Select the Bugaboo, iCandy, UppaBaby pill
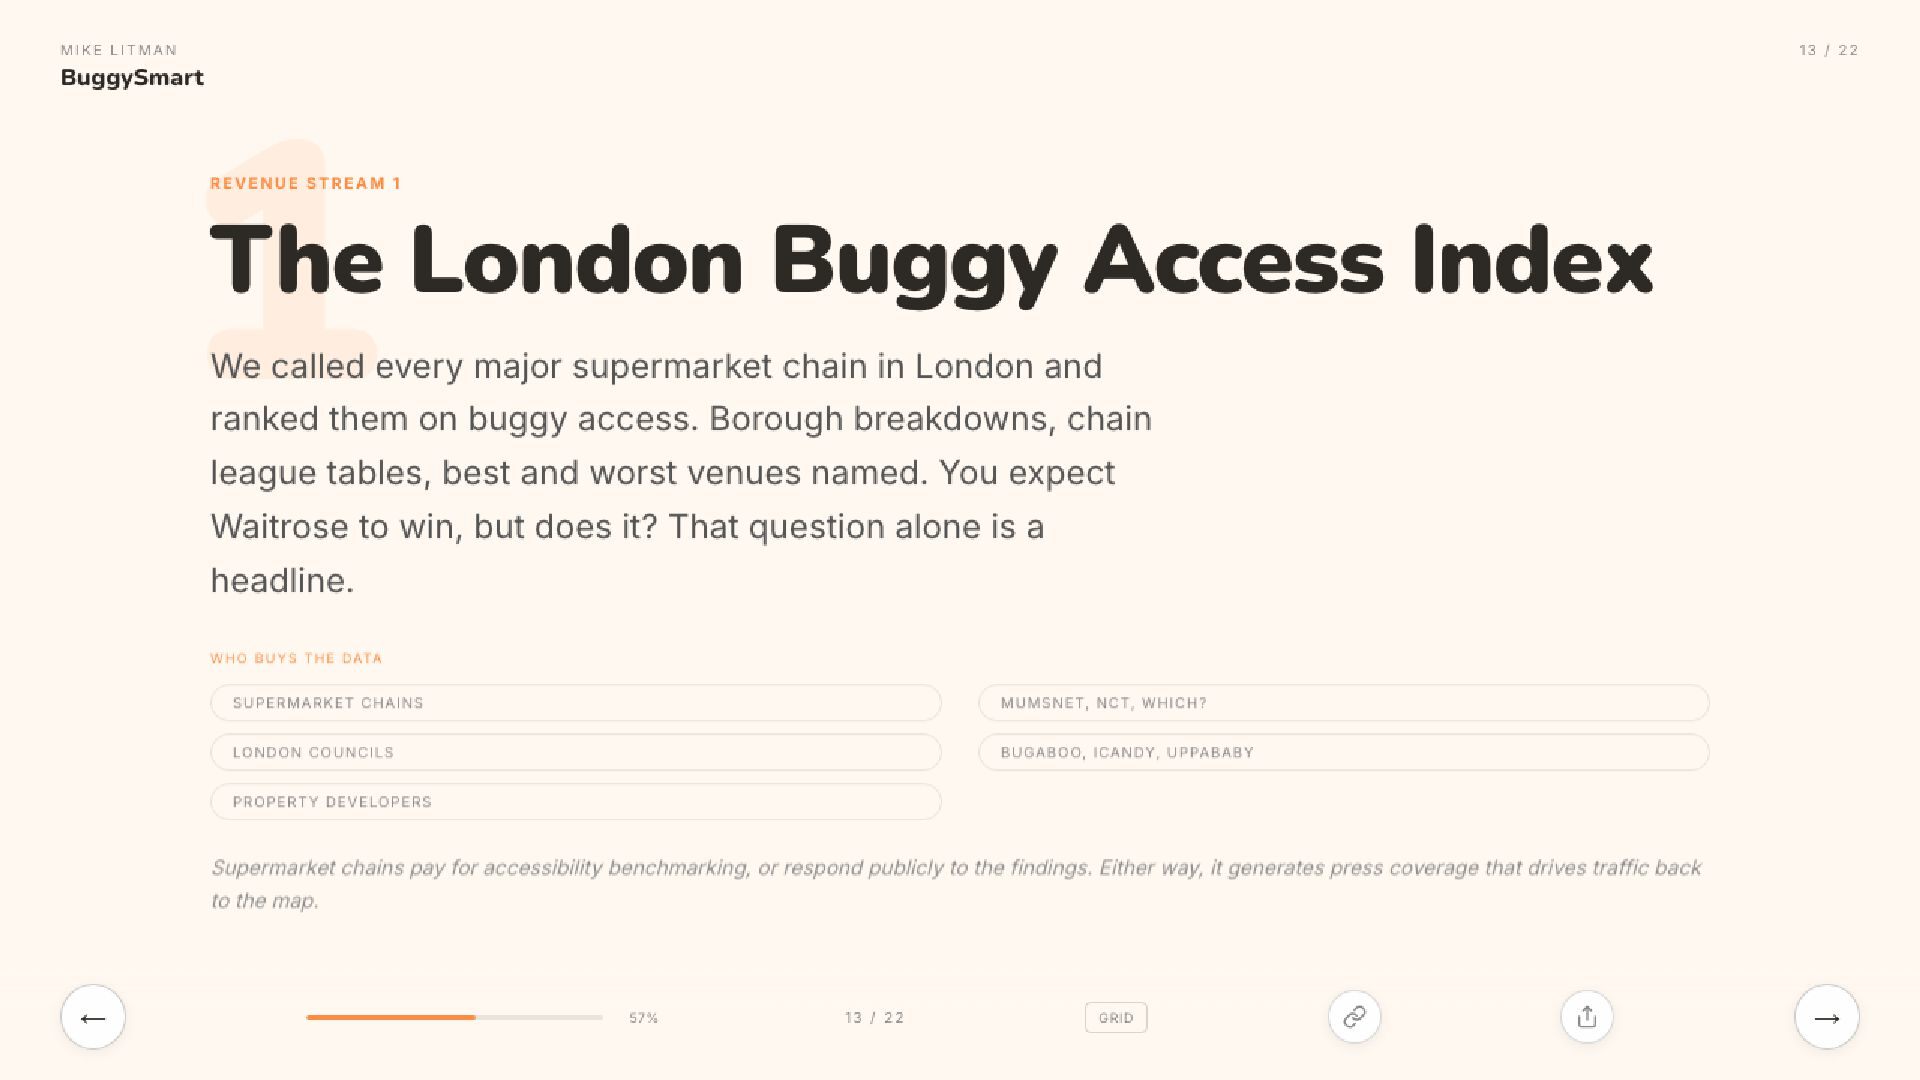The image size is (1920, 1080). tap(1344, 752)
